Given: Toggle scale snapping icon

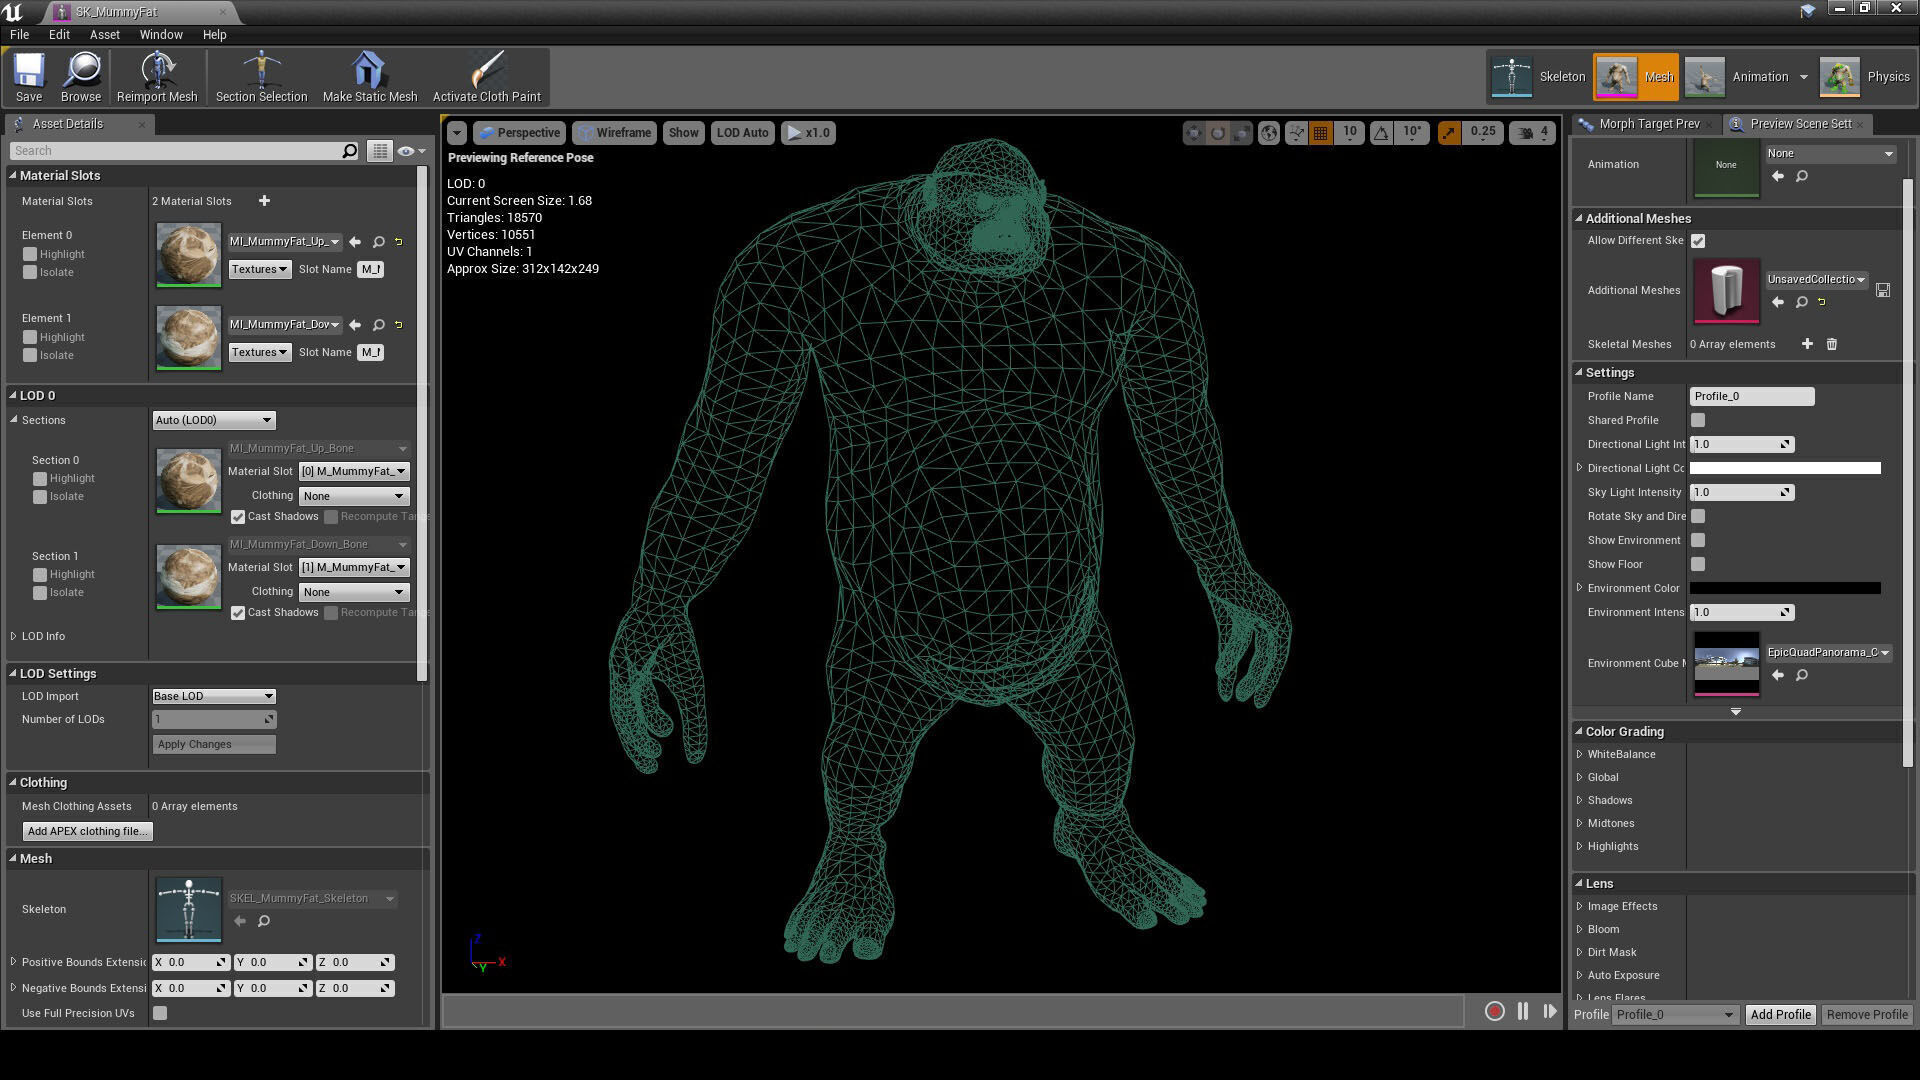Looking at the screenshot, I should [x=1448, y=133].
